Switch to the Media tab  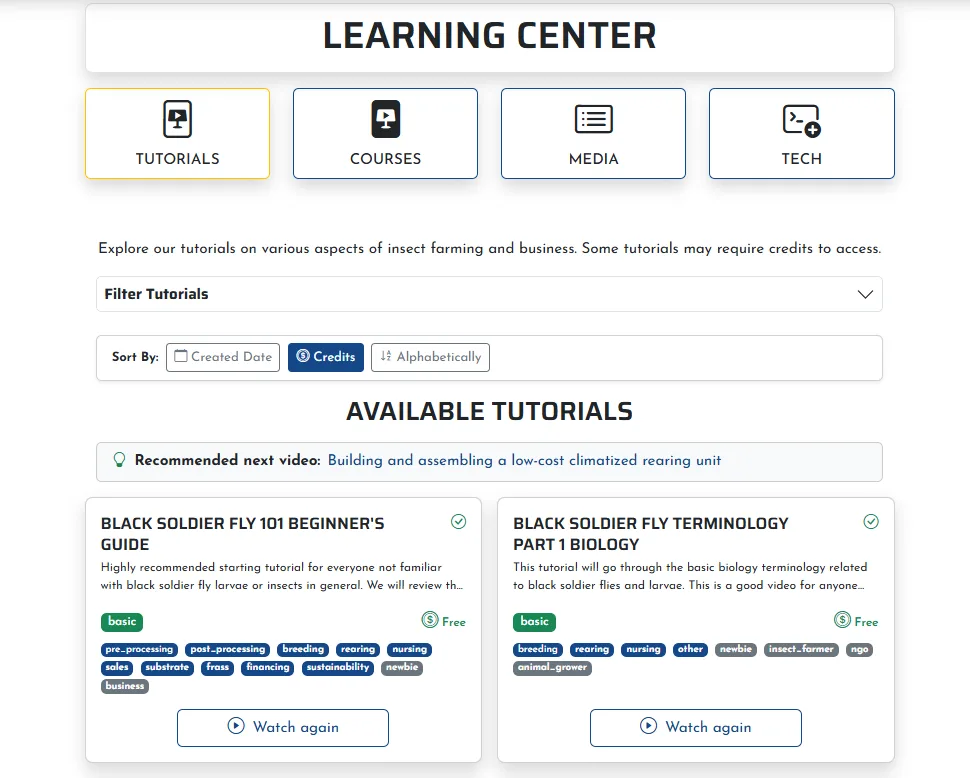(x=593, y=133)
